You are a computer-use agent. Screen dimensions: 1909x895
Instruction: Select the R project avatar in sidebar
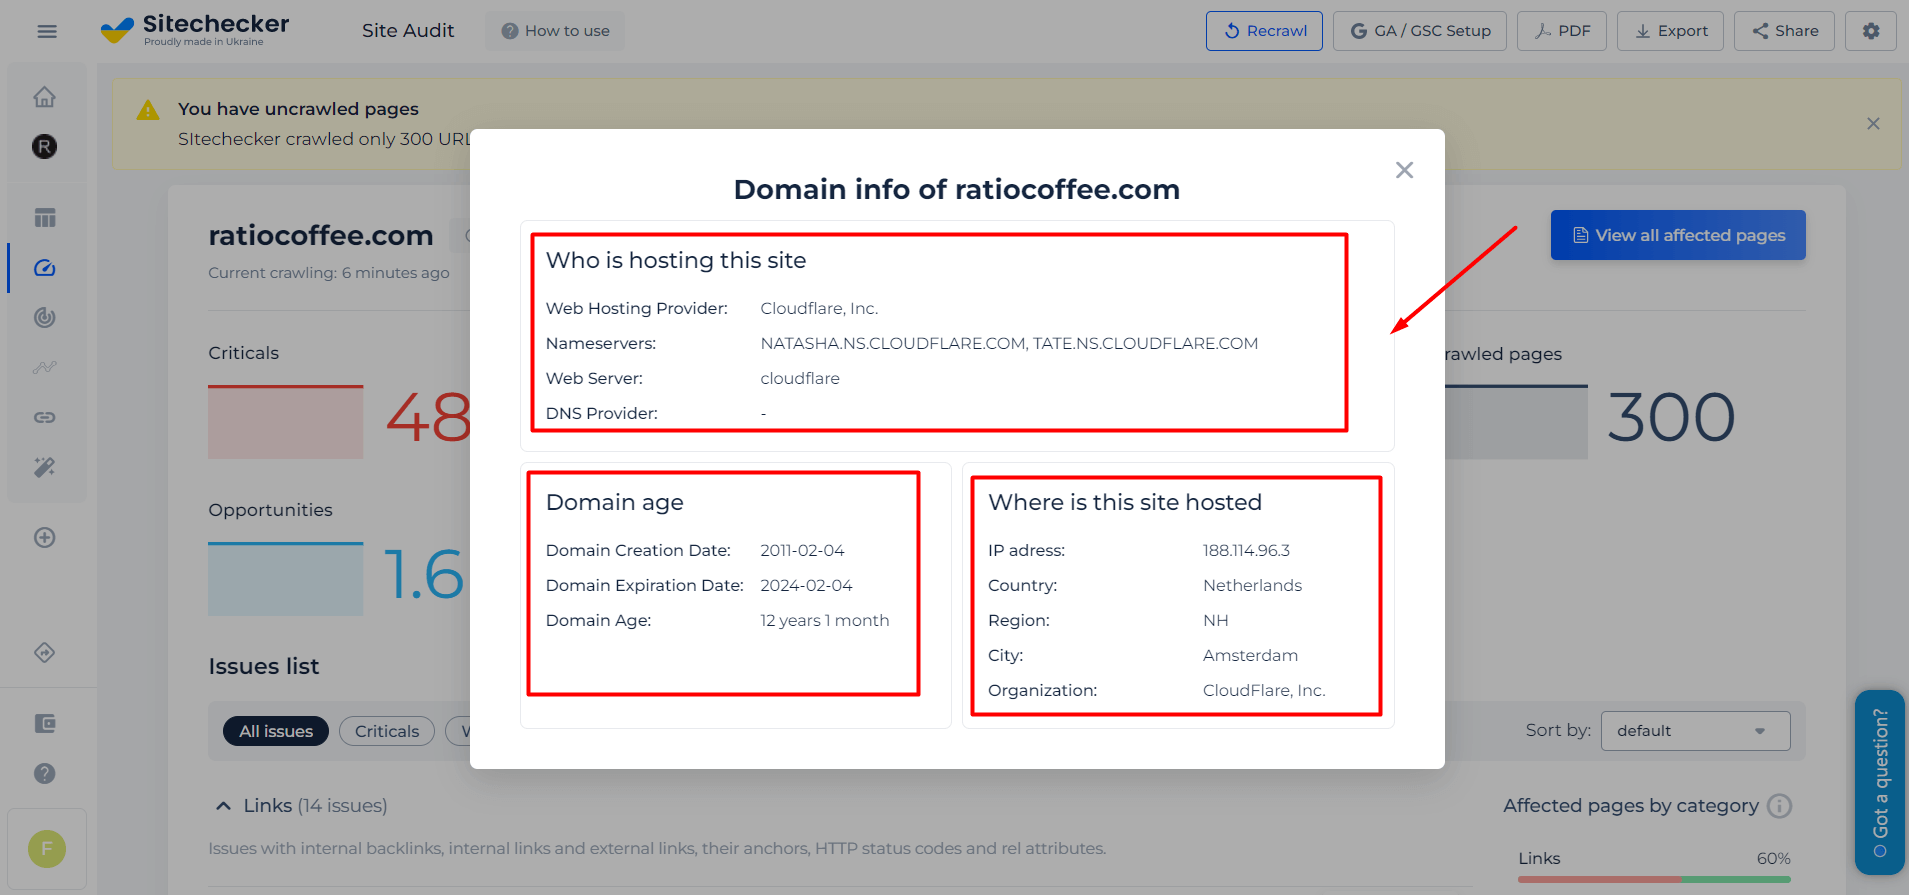pos(44,147)
